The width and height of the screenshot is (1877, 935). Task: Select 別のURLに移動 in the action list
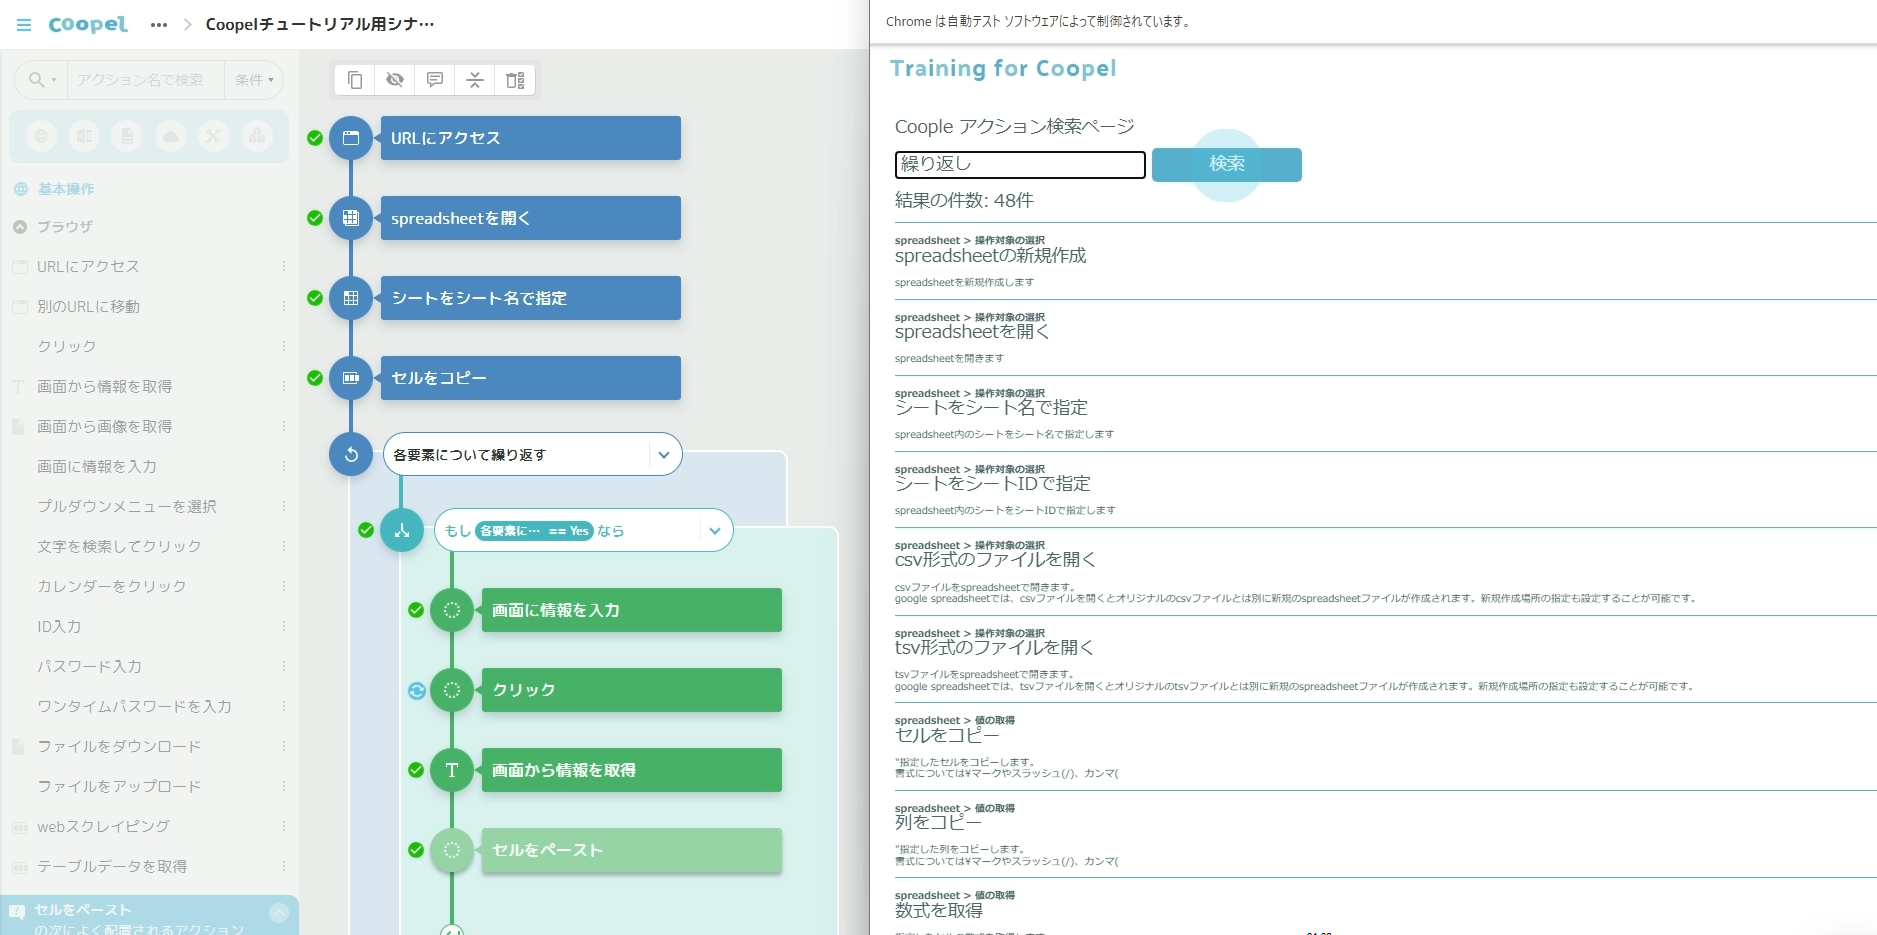[88, 307]
